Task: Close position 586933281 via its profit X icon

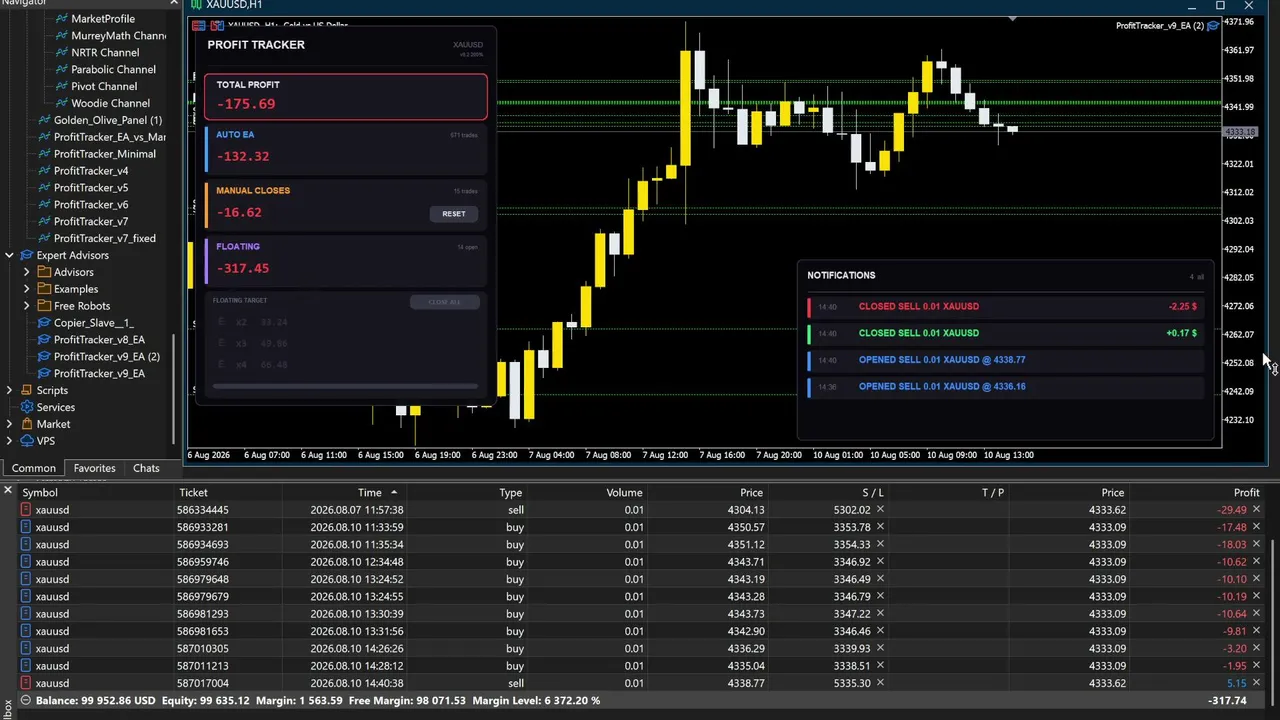Action: (1256, 527)
